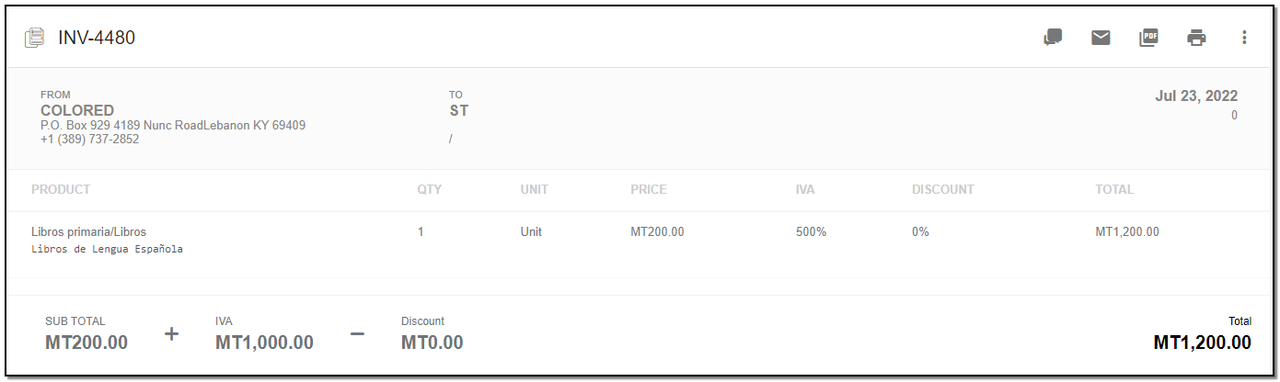Open the more options menu

[1244, 38]
